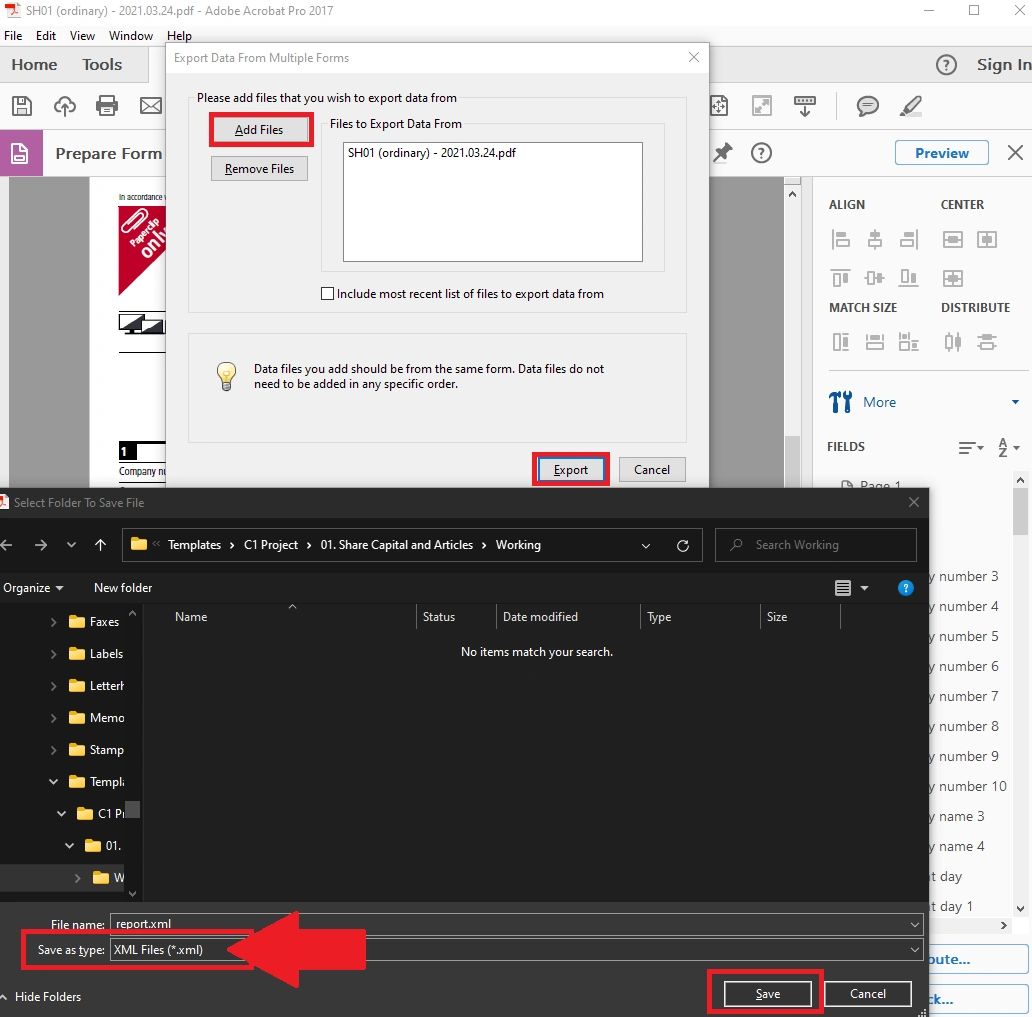Click align vertical centers icon under ALIGN
Viewport: 1032px width, 1017px height.
[x=874, y=240]
